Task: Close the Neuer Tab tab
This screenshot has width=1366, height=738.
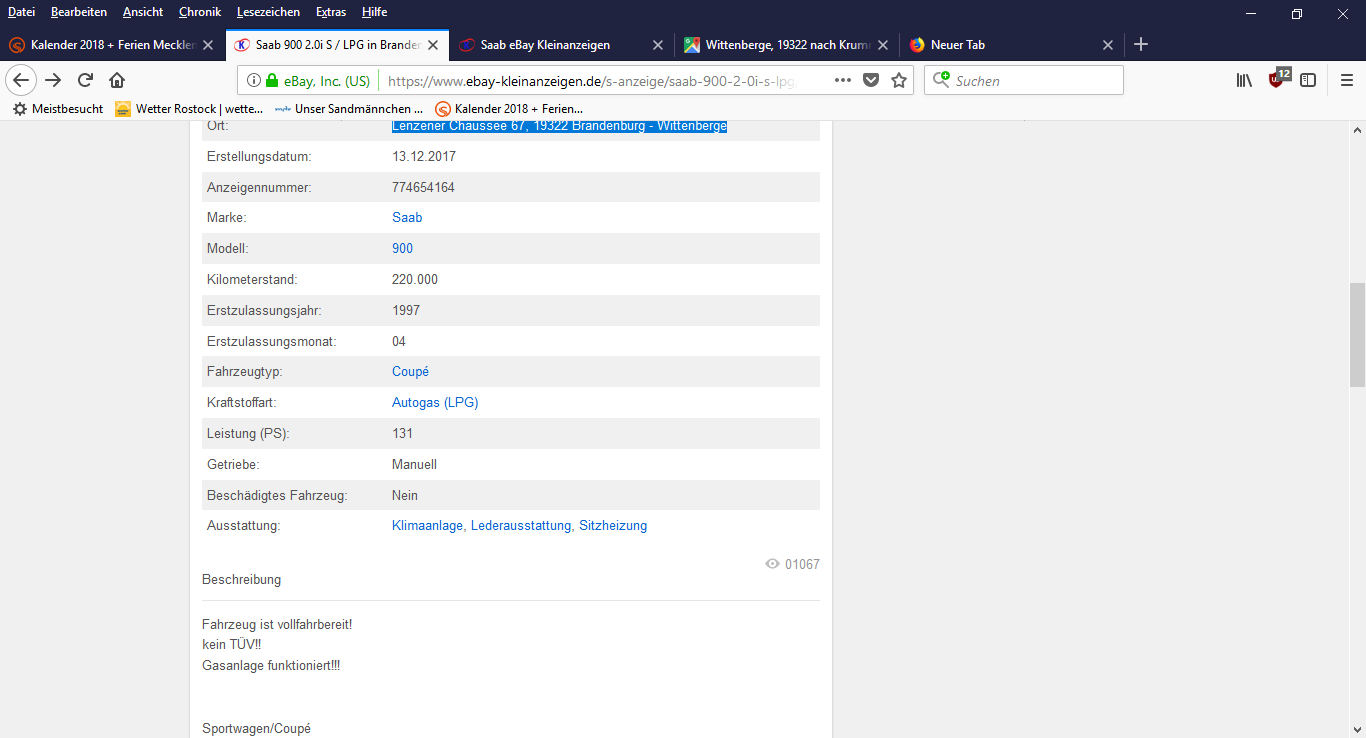Action: pyautogui.click(x=1108, y=45)
